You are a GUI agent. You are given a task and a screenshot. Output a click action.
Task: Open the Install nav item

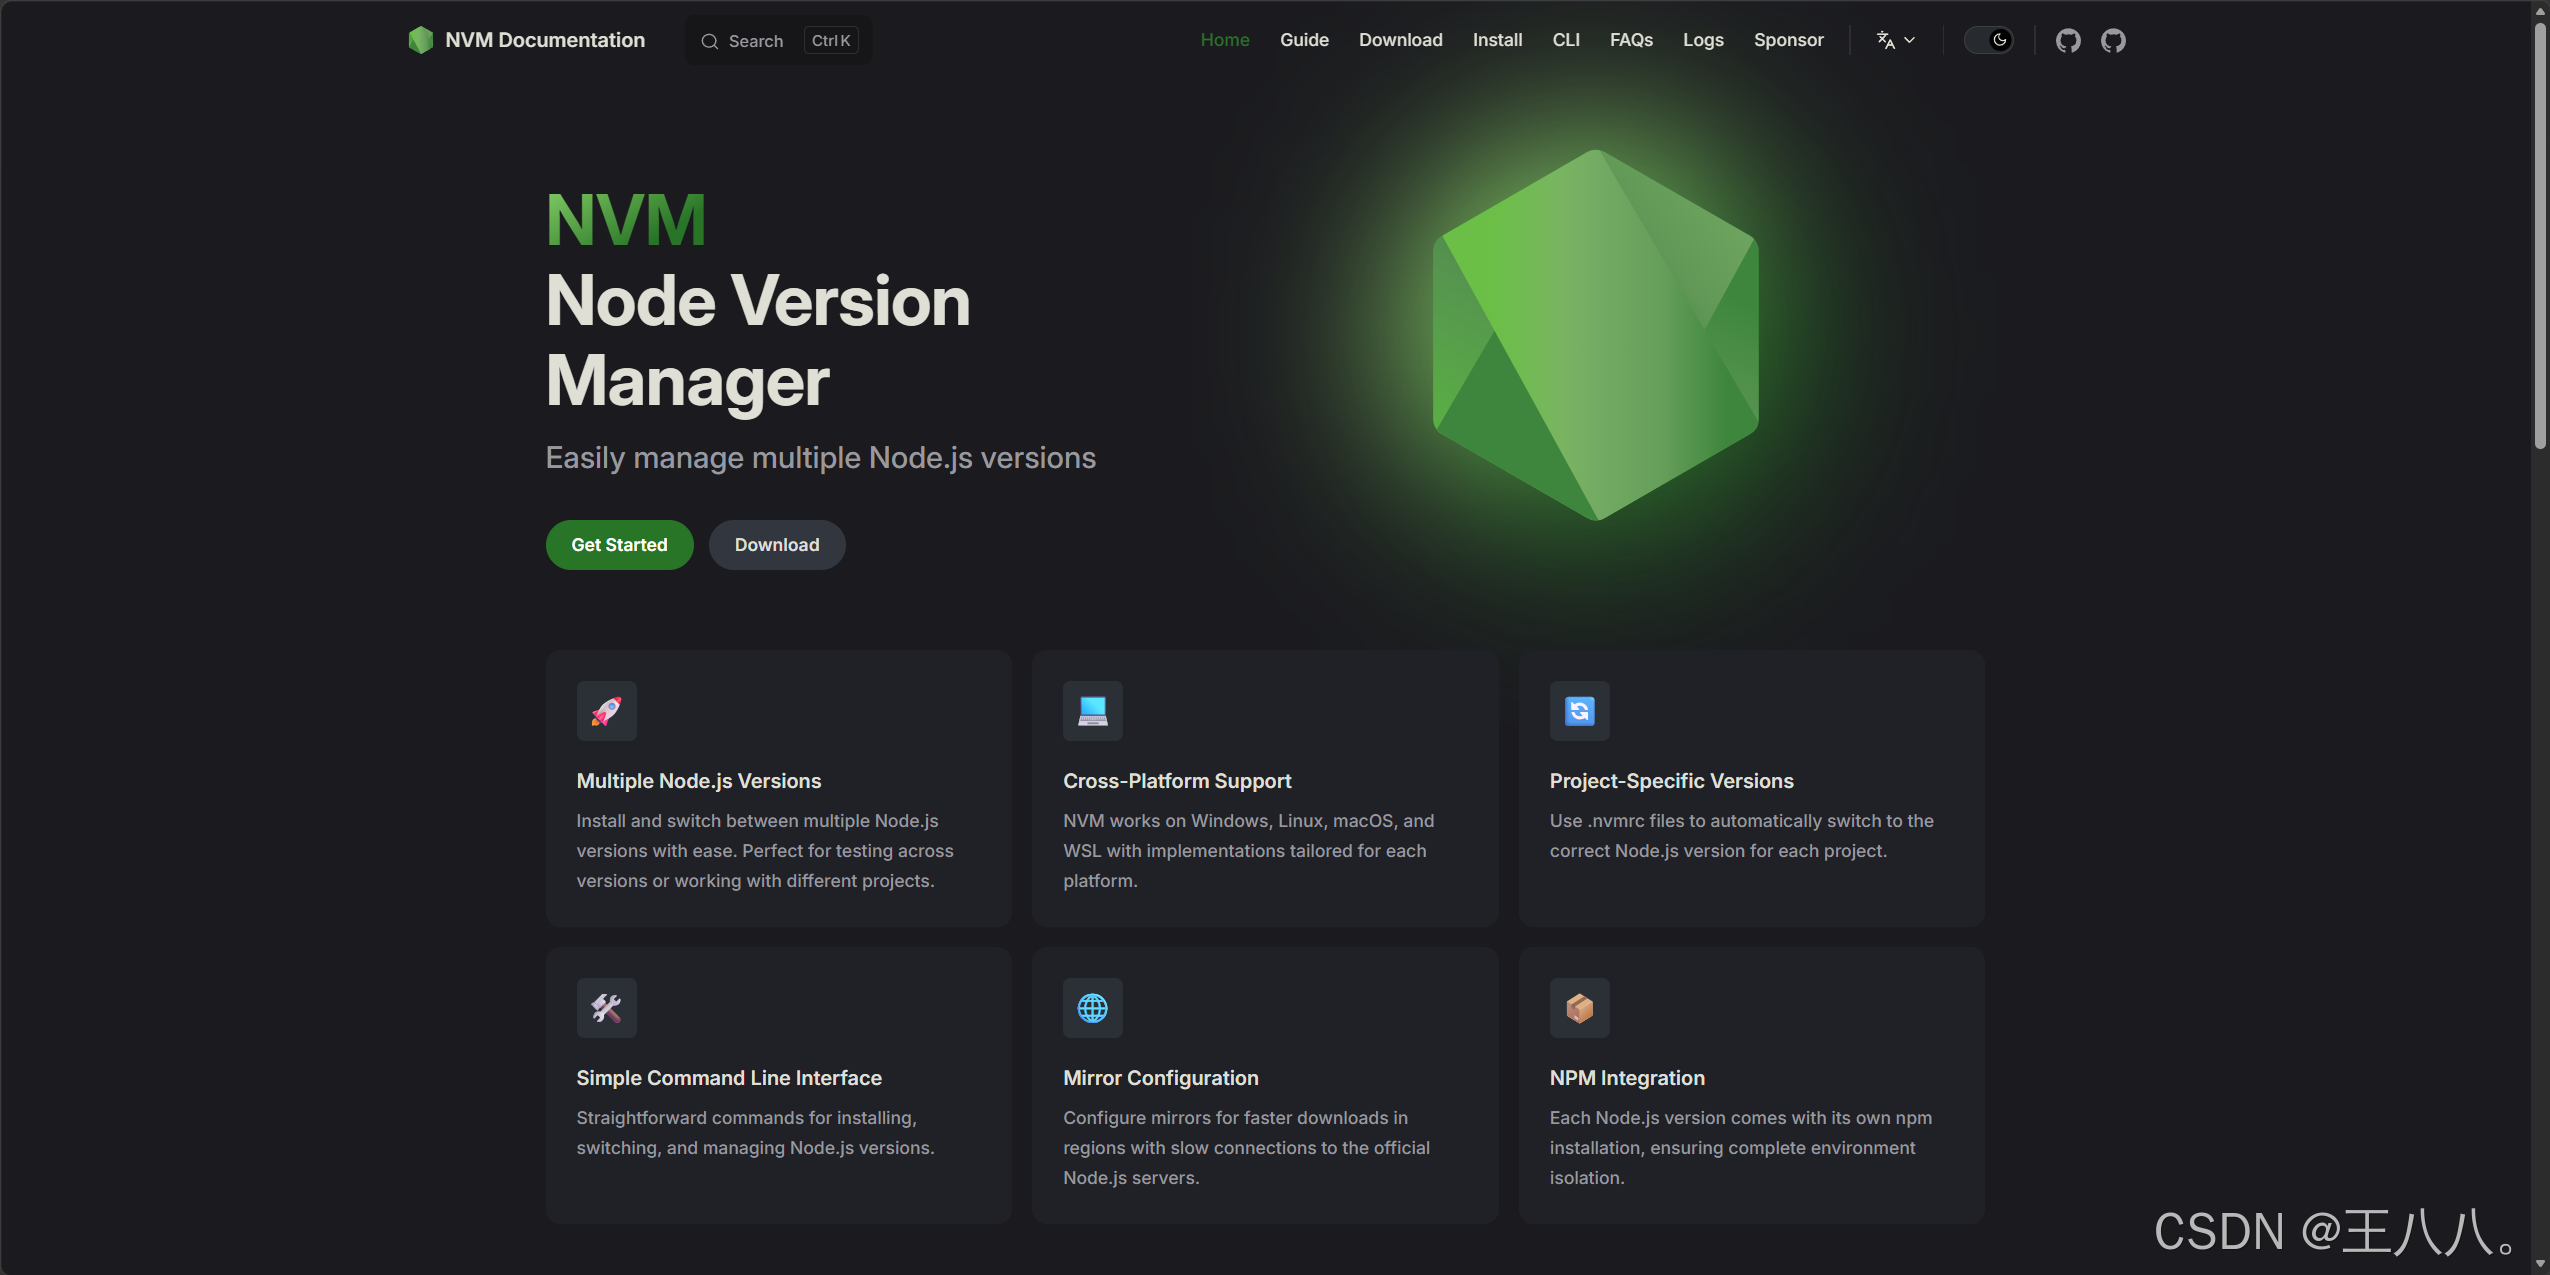[x=1497, y=40]
